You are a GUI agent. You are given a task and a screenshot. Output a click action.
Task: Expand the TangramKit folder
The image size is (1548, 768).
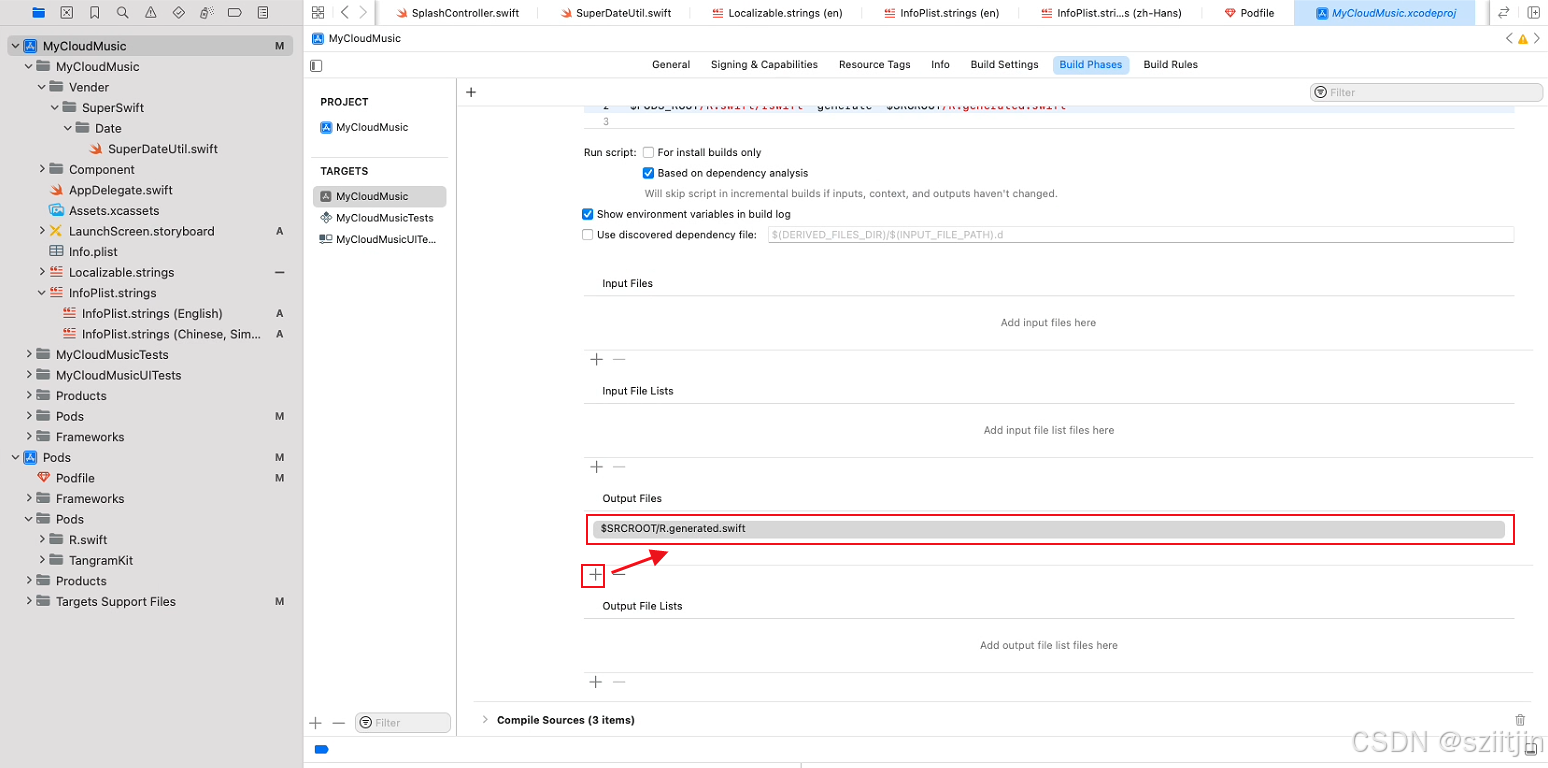click(42, 561)
